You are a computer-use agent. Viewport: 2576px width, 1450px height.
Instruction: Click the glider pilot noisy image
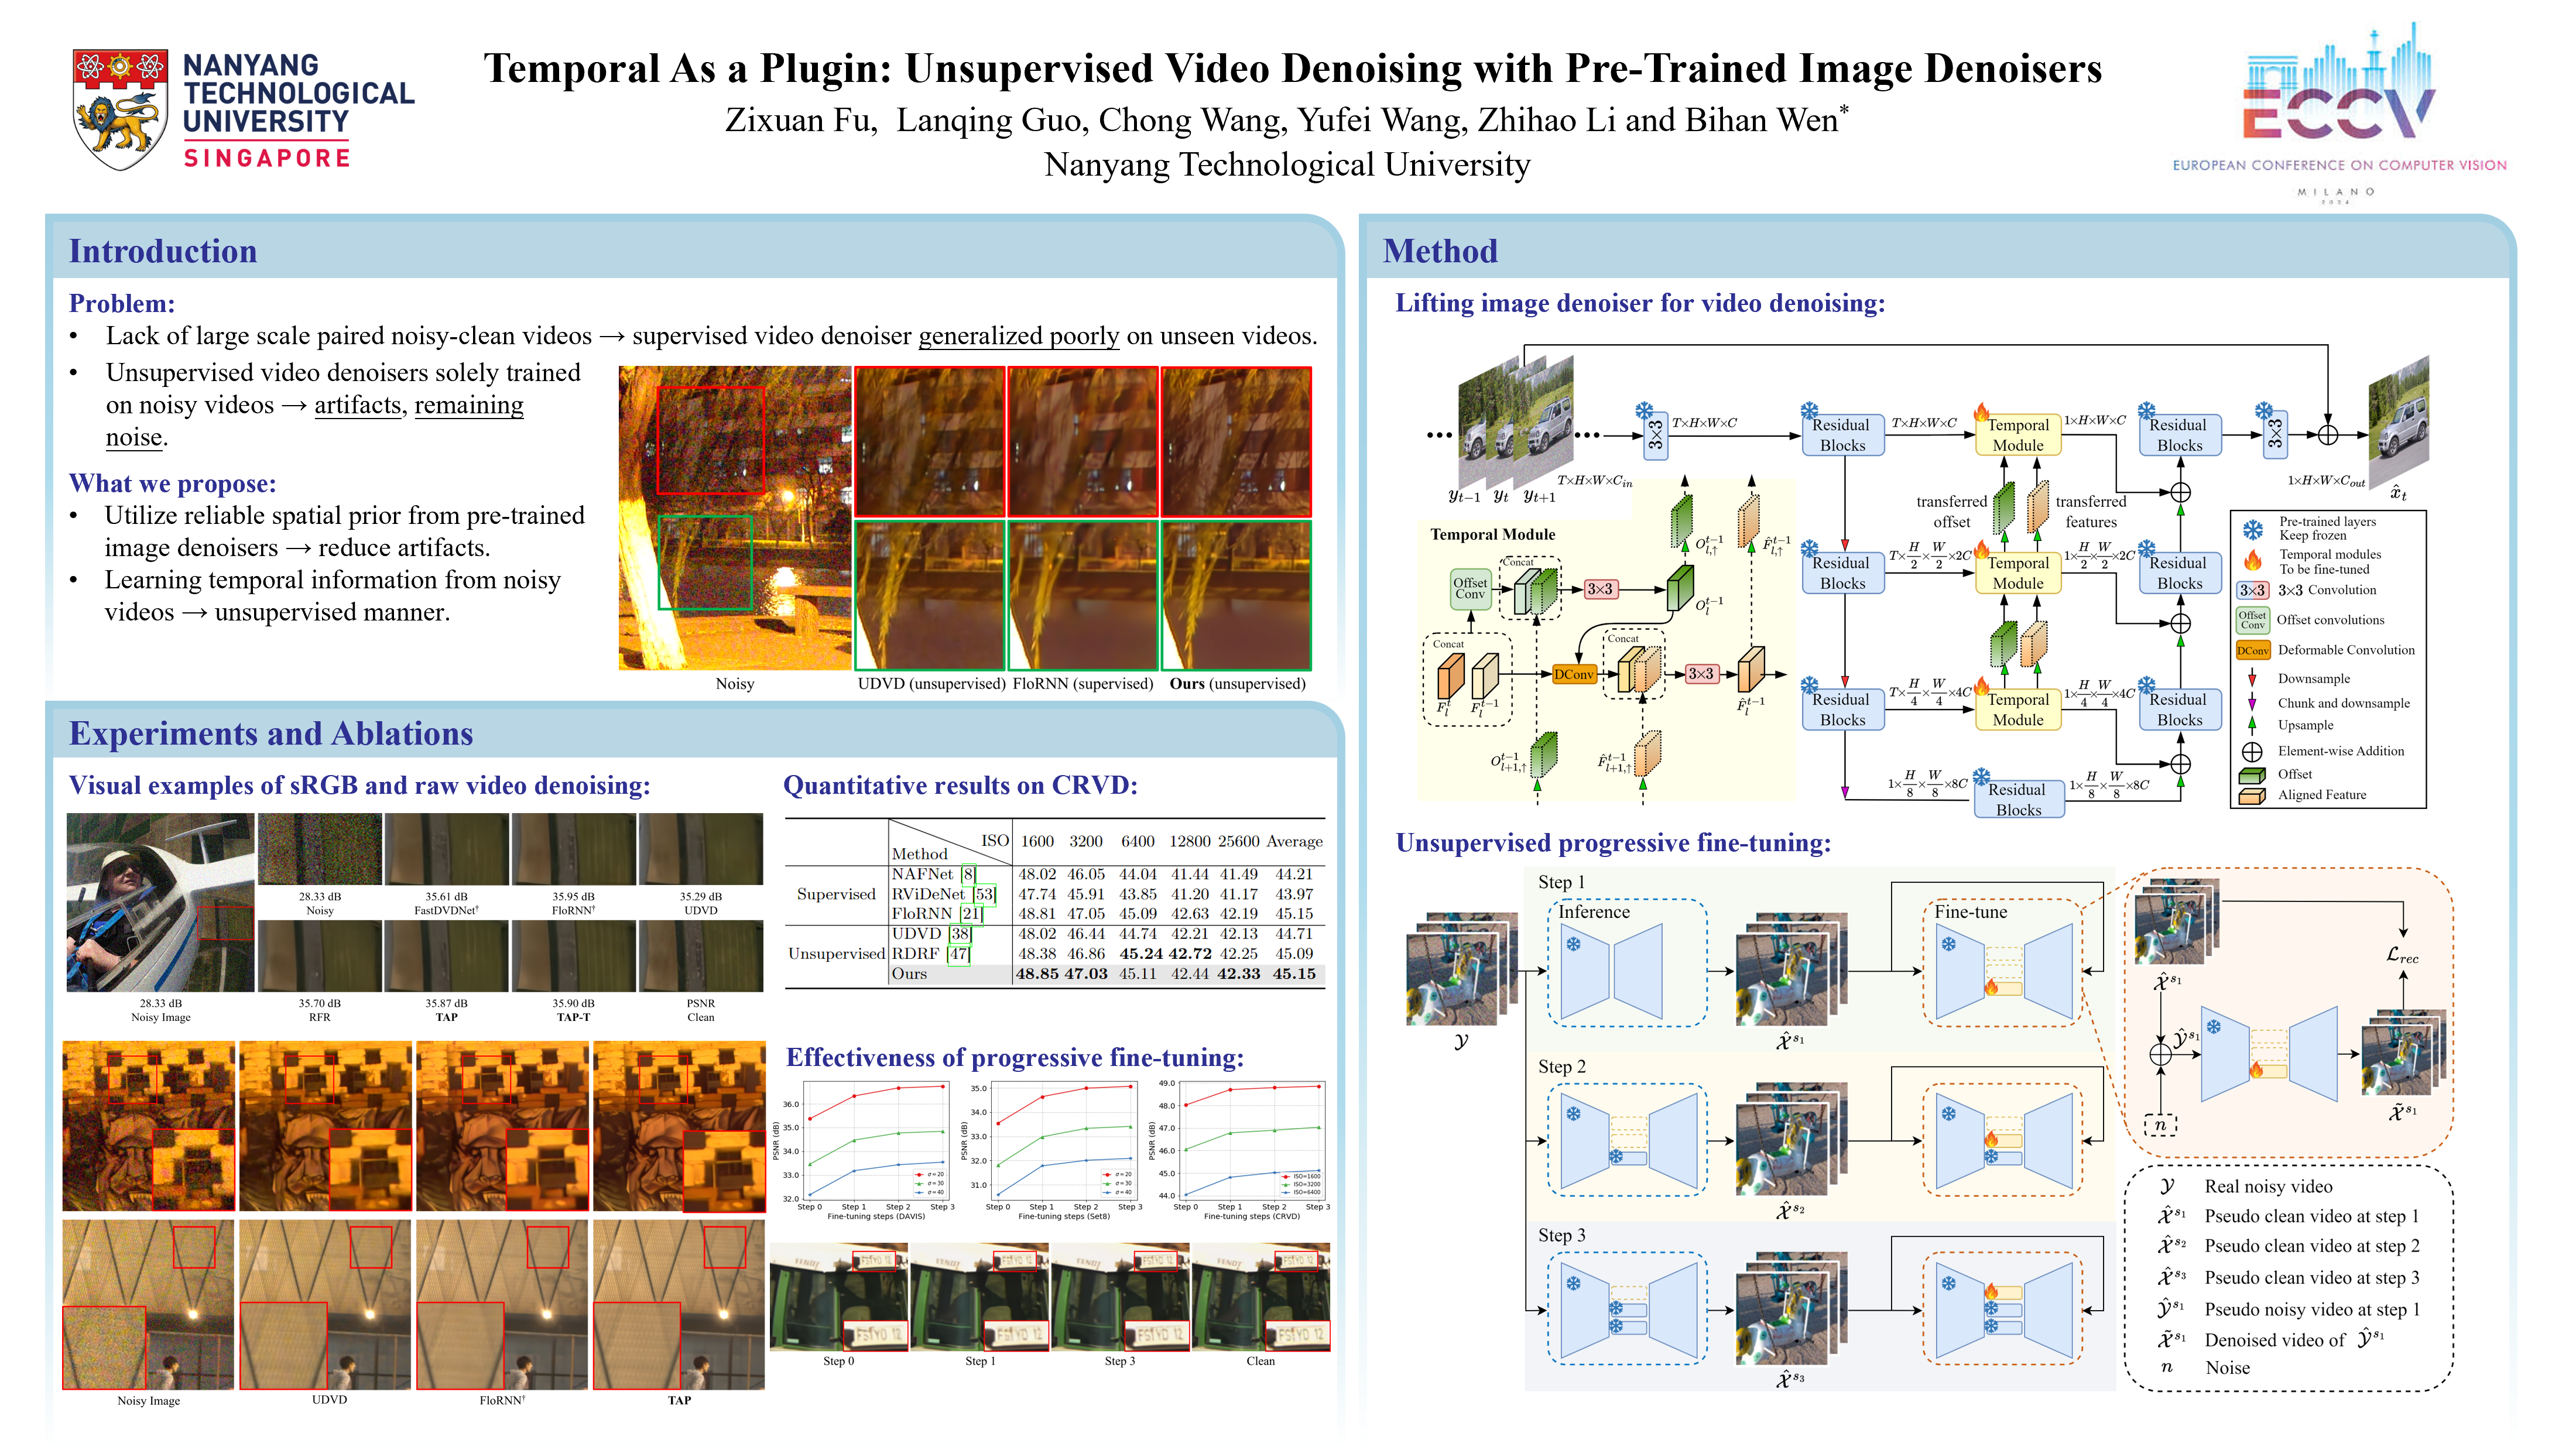point(161,903)
